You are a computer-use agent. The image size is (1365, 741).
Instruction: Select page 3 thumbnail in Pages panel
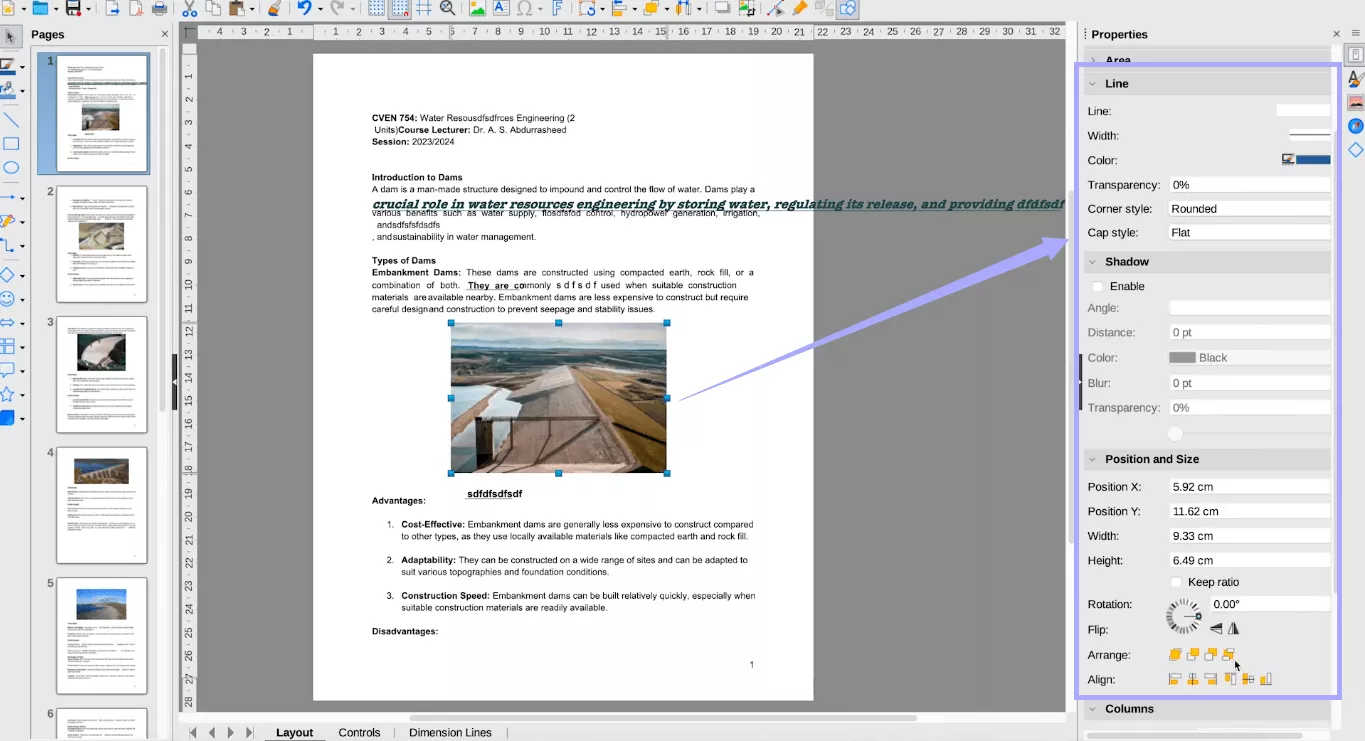101,375
